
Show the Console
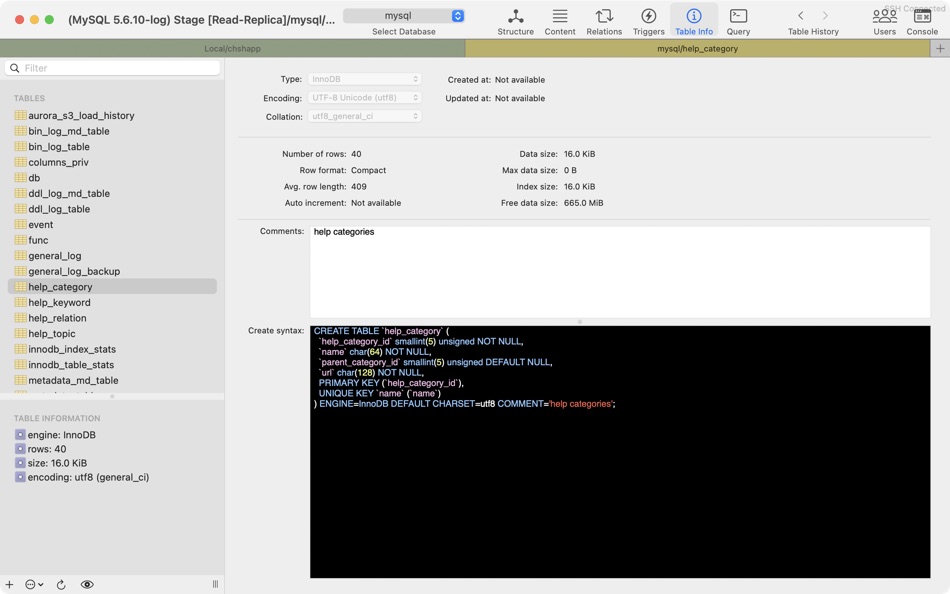pyautogui.click(x=922, y=21)
